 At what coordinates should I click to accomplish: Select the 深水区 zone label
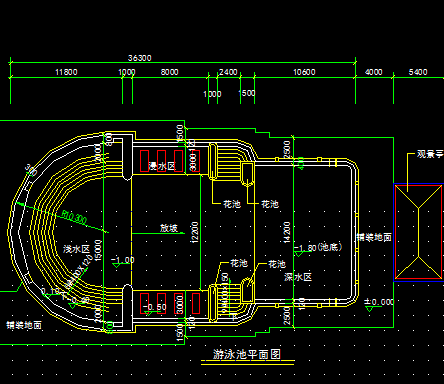pos(298,277)
